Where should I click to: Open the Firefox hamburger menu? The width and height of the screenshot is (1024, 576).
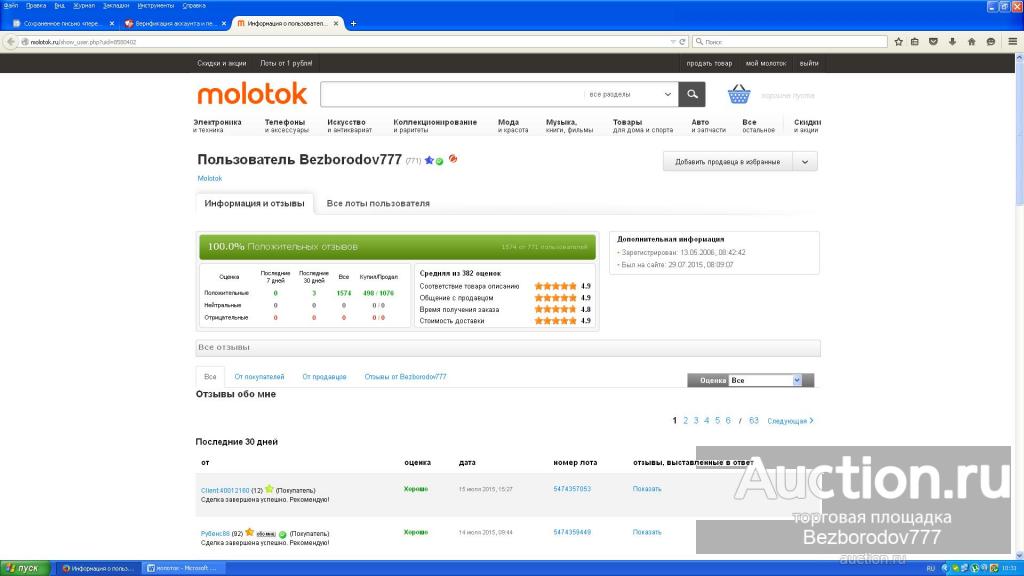1012,42
